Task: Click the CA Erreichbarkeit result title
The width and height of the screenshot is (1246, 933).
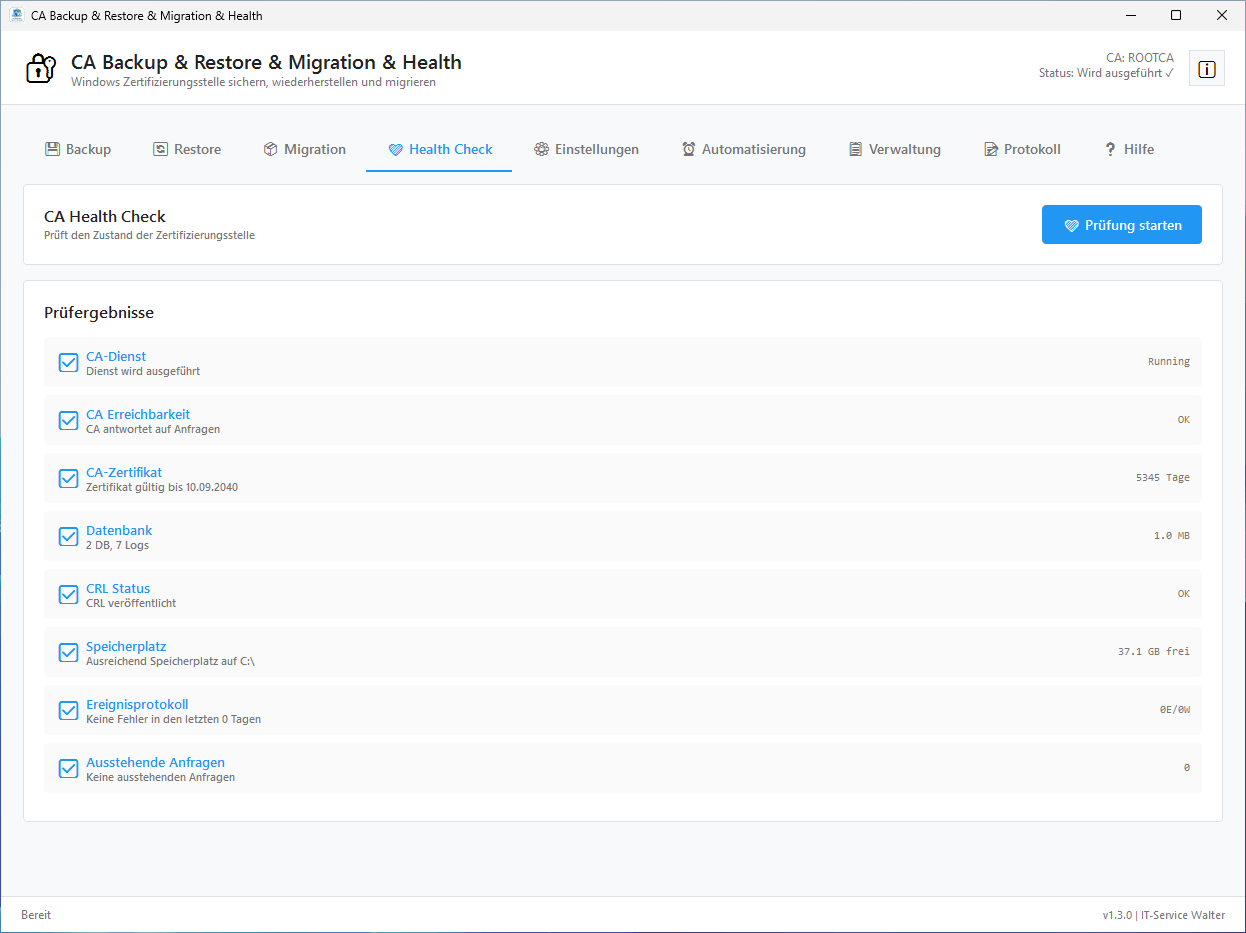Action: click(x=138, y=414)
